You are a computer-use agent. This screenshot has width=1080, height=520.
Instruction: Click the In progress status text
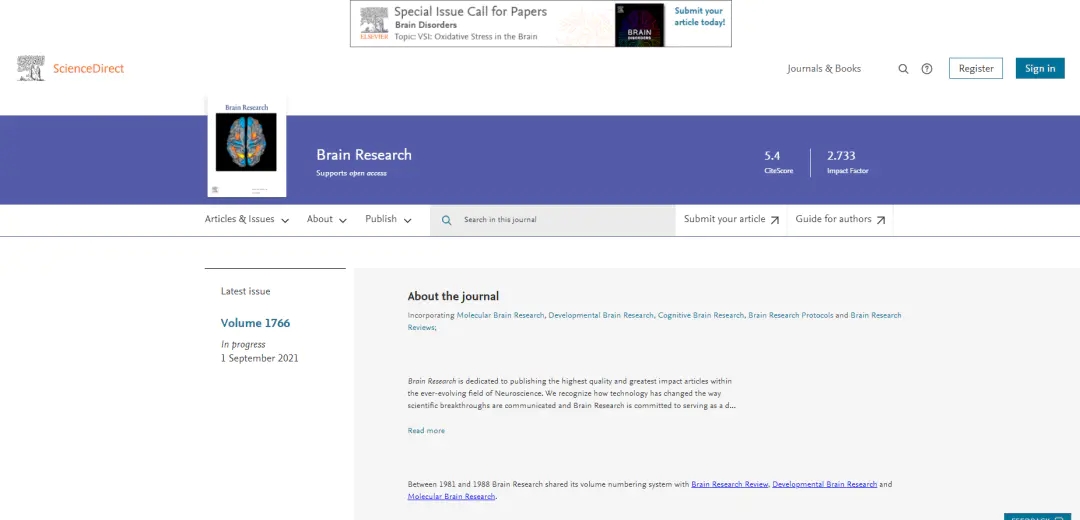click(x=243, y=344)
